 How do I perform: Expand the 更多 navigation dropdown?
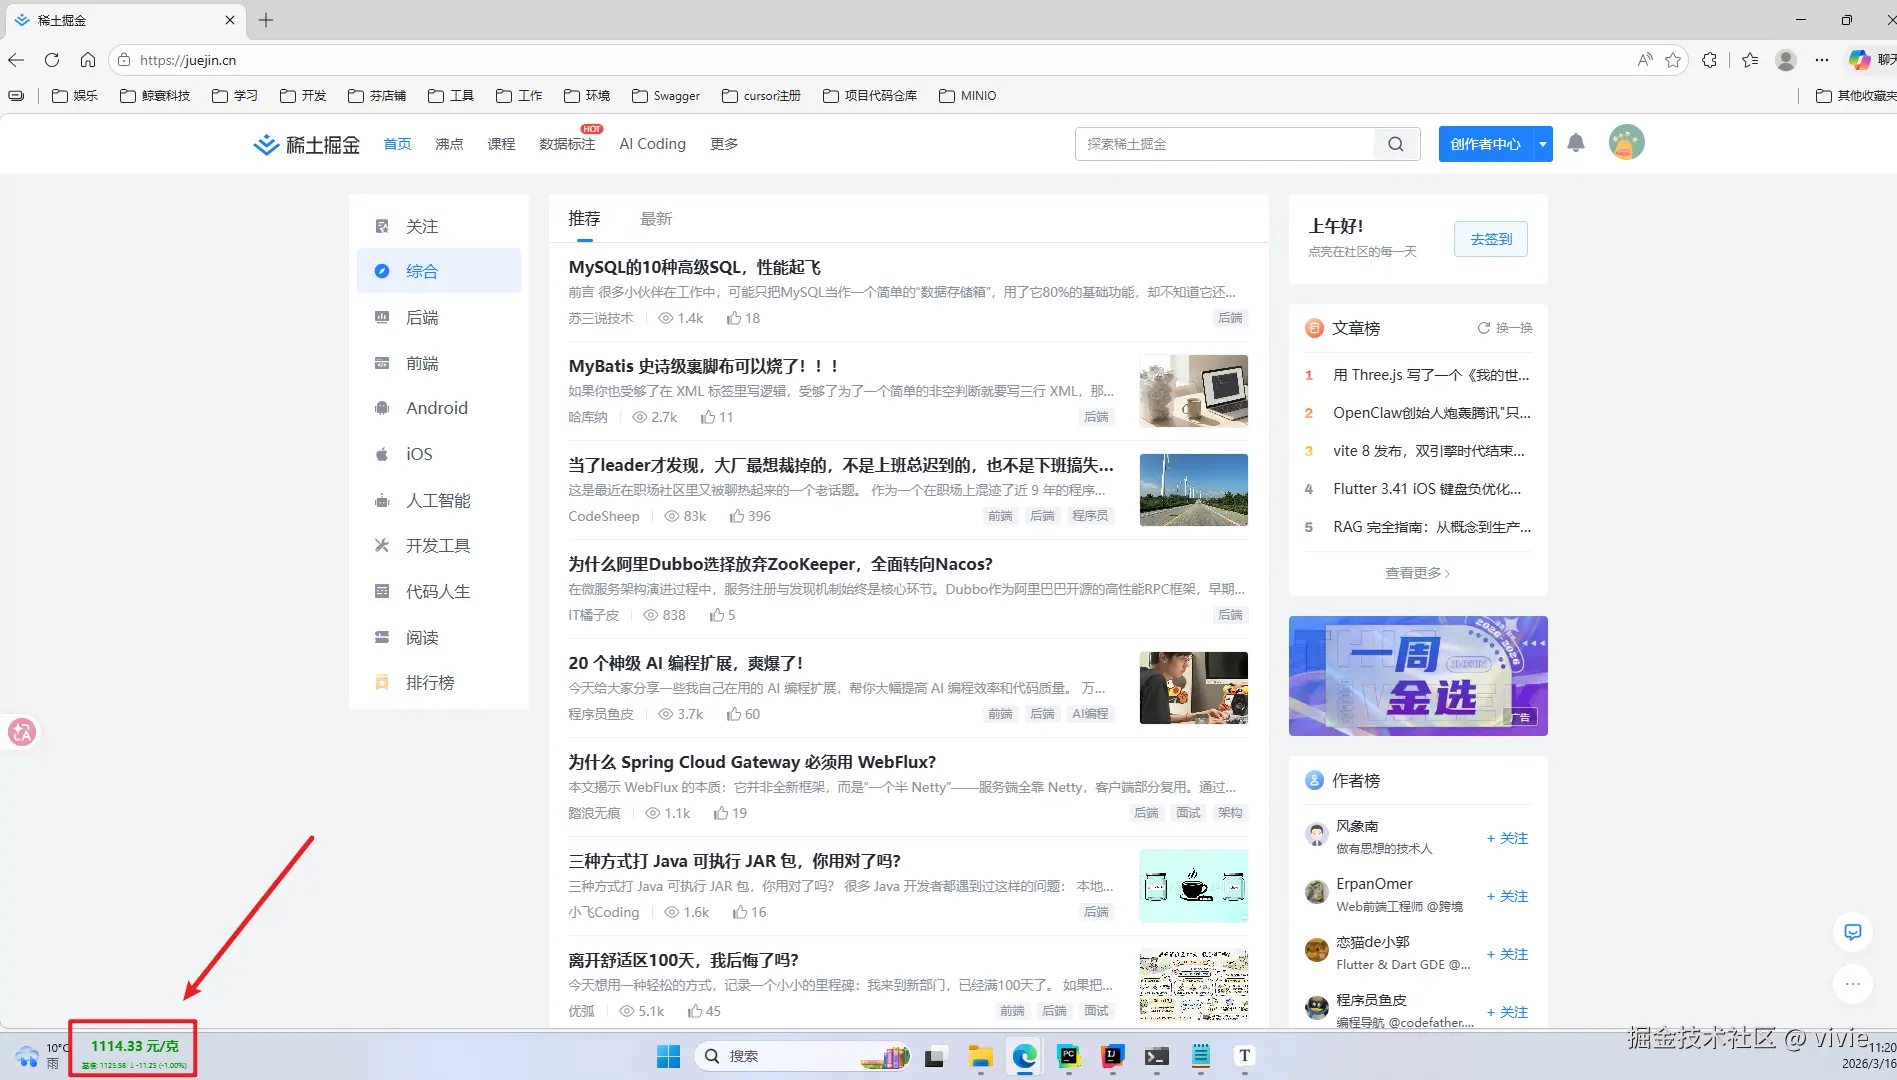(724, 143)
